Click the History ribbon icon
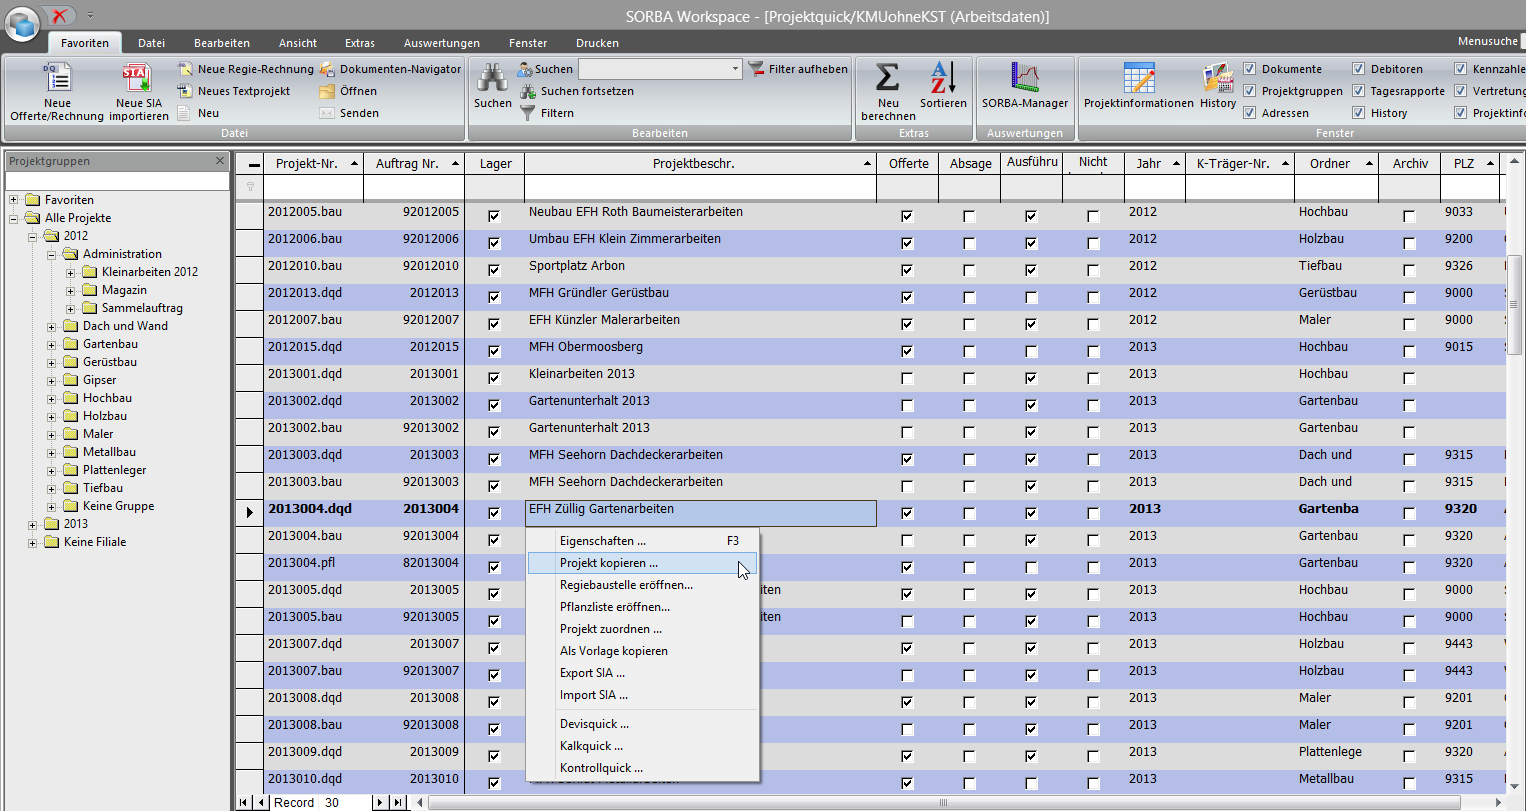1526x811 pixels. [1218, 77]
